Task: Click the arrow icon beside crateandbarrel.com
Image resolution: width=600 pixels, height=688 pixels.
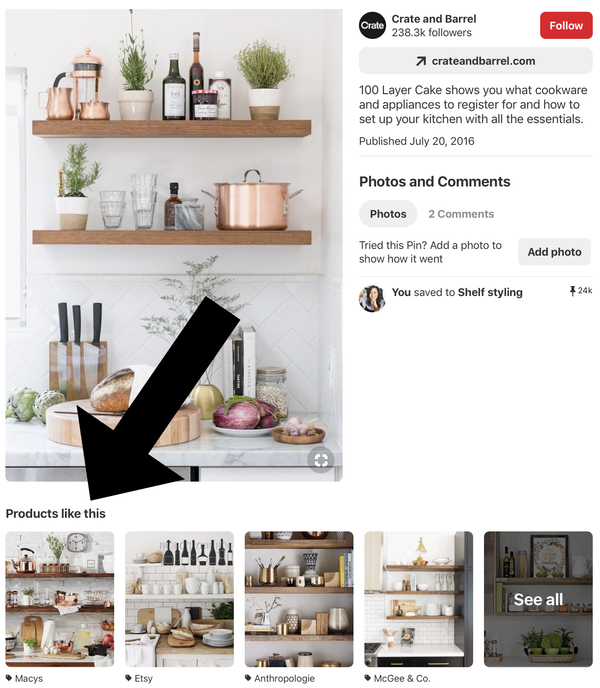Action: pyautogui.click(x=420, y=61)
